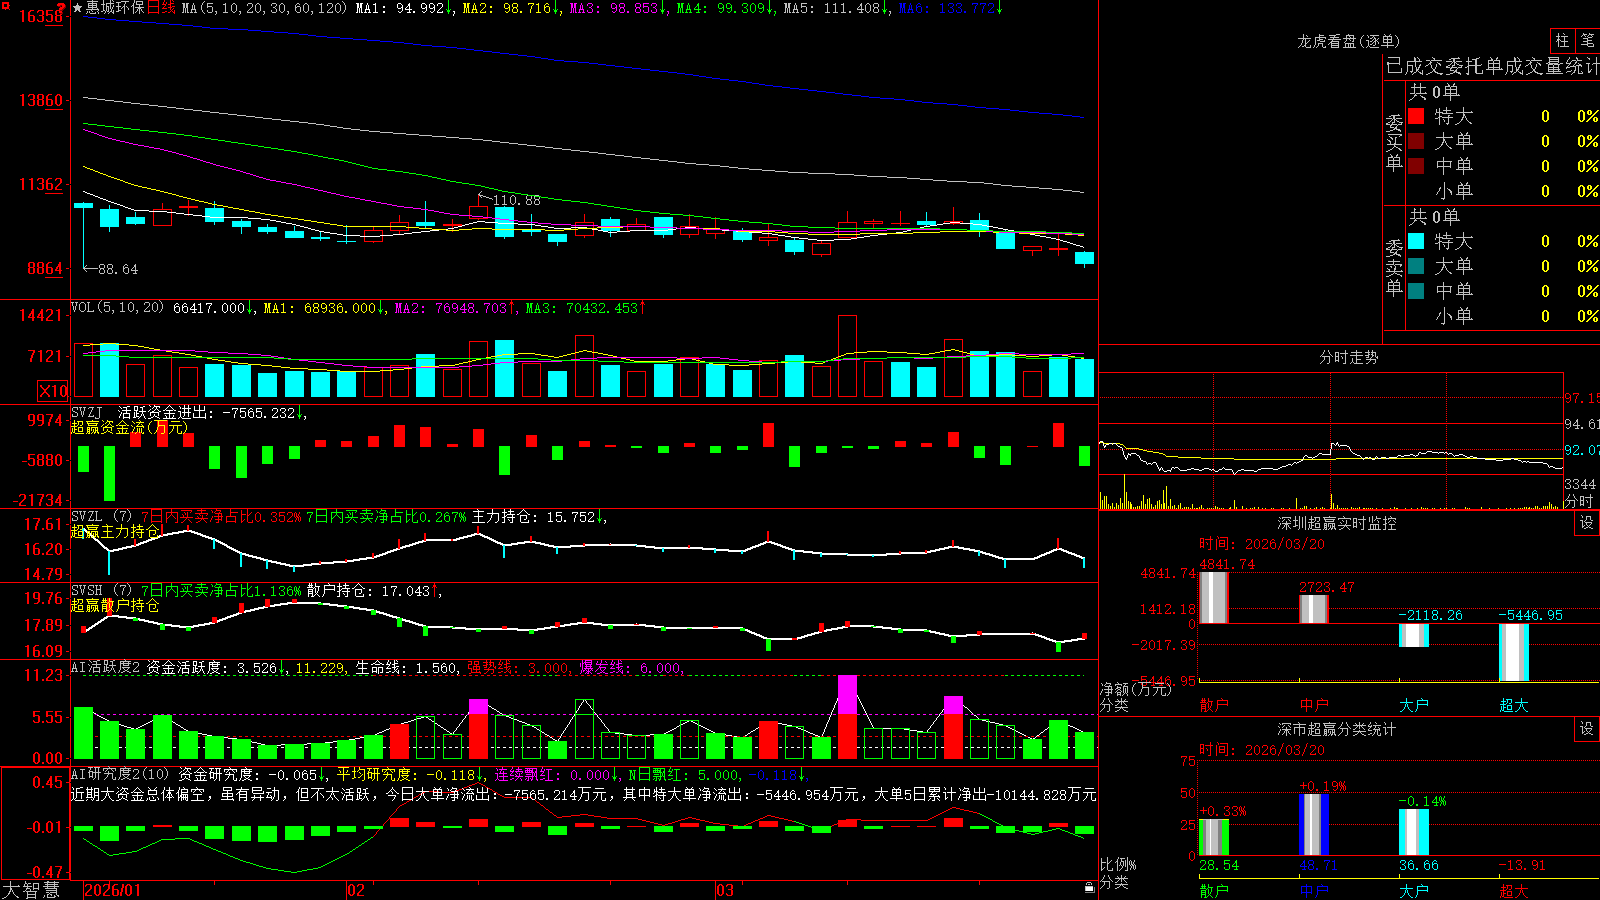Click the teal 大单 swatch under 委卖单
This screenshot has width=1600, height=900.
(x=1416, y=266)
